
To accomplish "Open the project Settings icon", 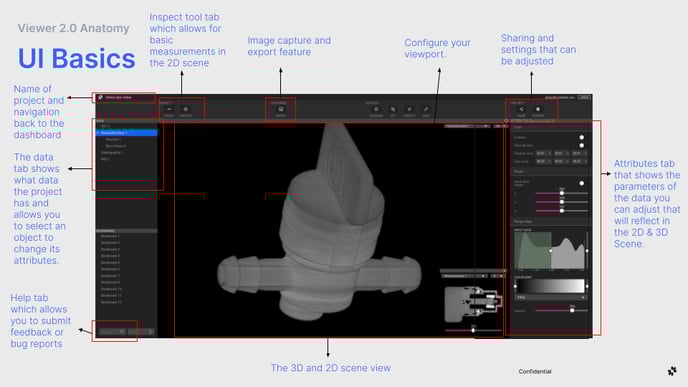I will pos(538,110).
